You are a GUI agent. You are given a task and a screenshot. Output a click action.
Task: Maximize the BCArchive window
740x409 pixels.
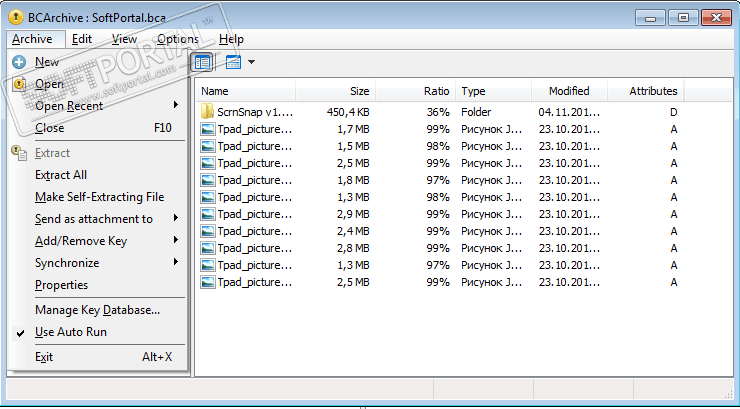coord(683,18)
